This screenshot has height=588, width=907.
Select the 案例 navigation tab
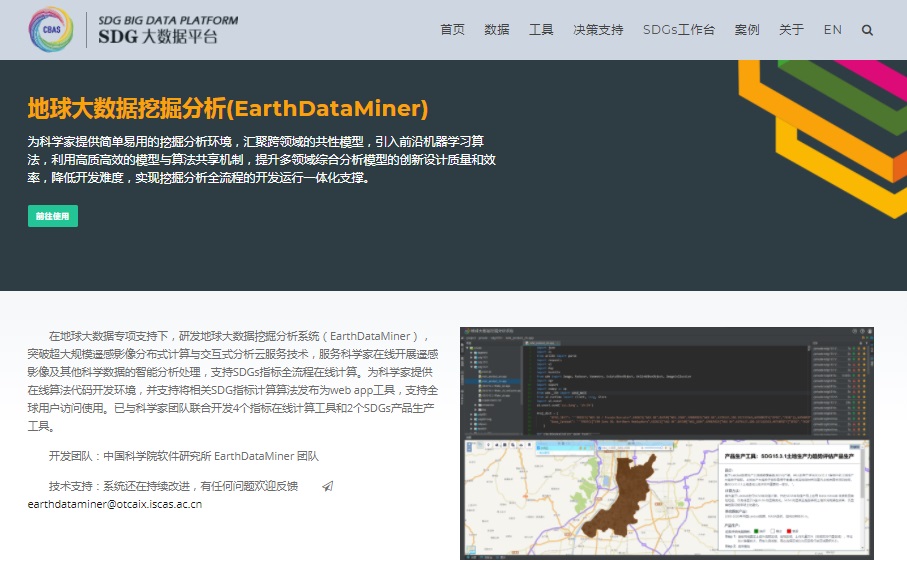point(747,30)
